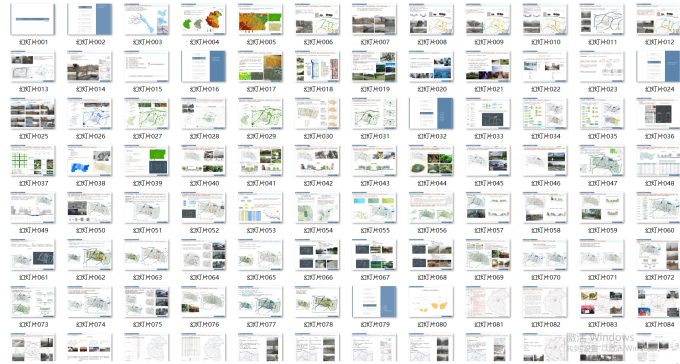Click the file name 幻灯片014
Image resolution: width=680 pixels, height=364 pixels.
click(x=90, y=89)
